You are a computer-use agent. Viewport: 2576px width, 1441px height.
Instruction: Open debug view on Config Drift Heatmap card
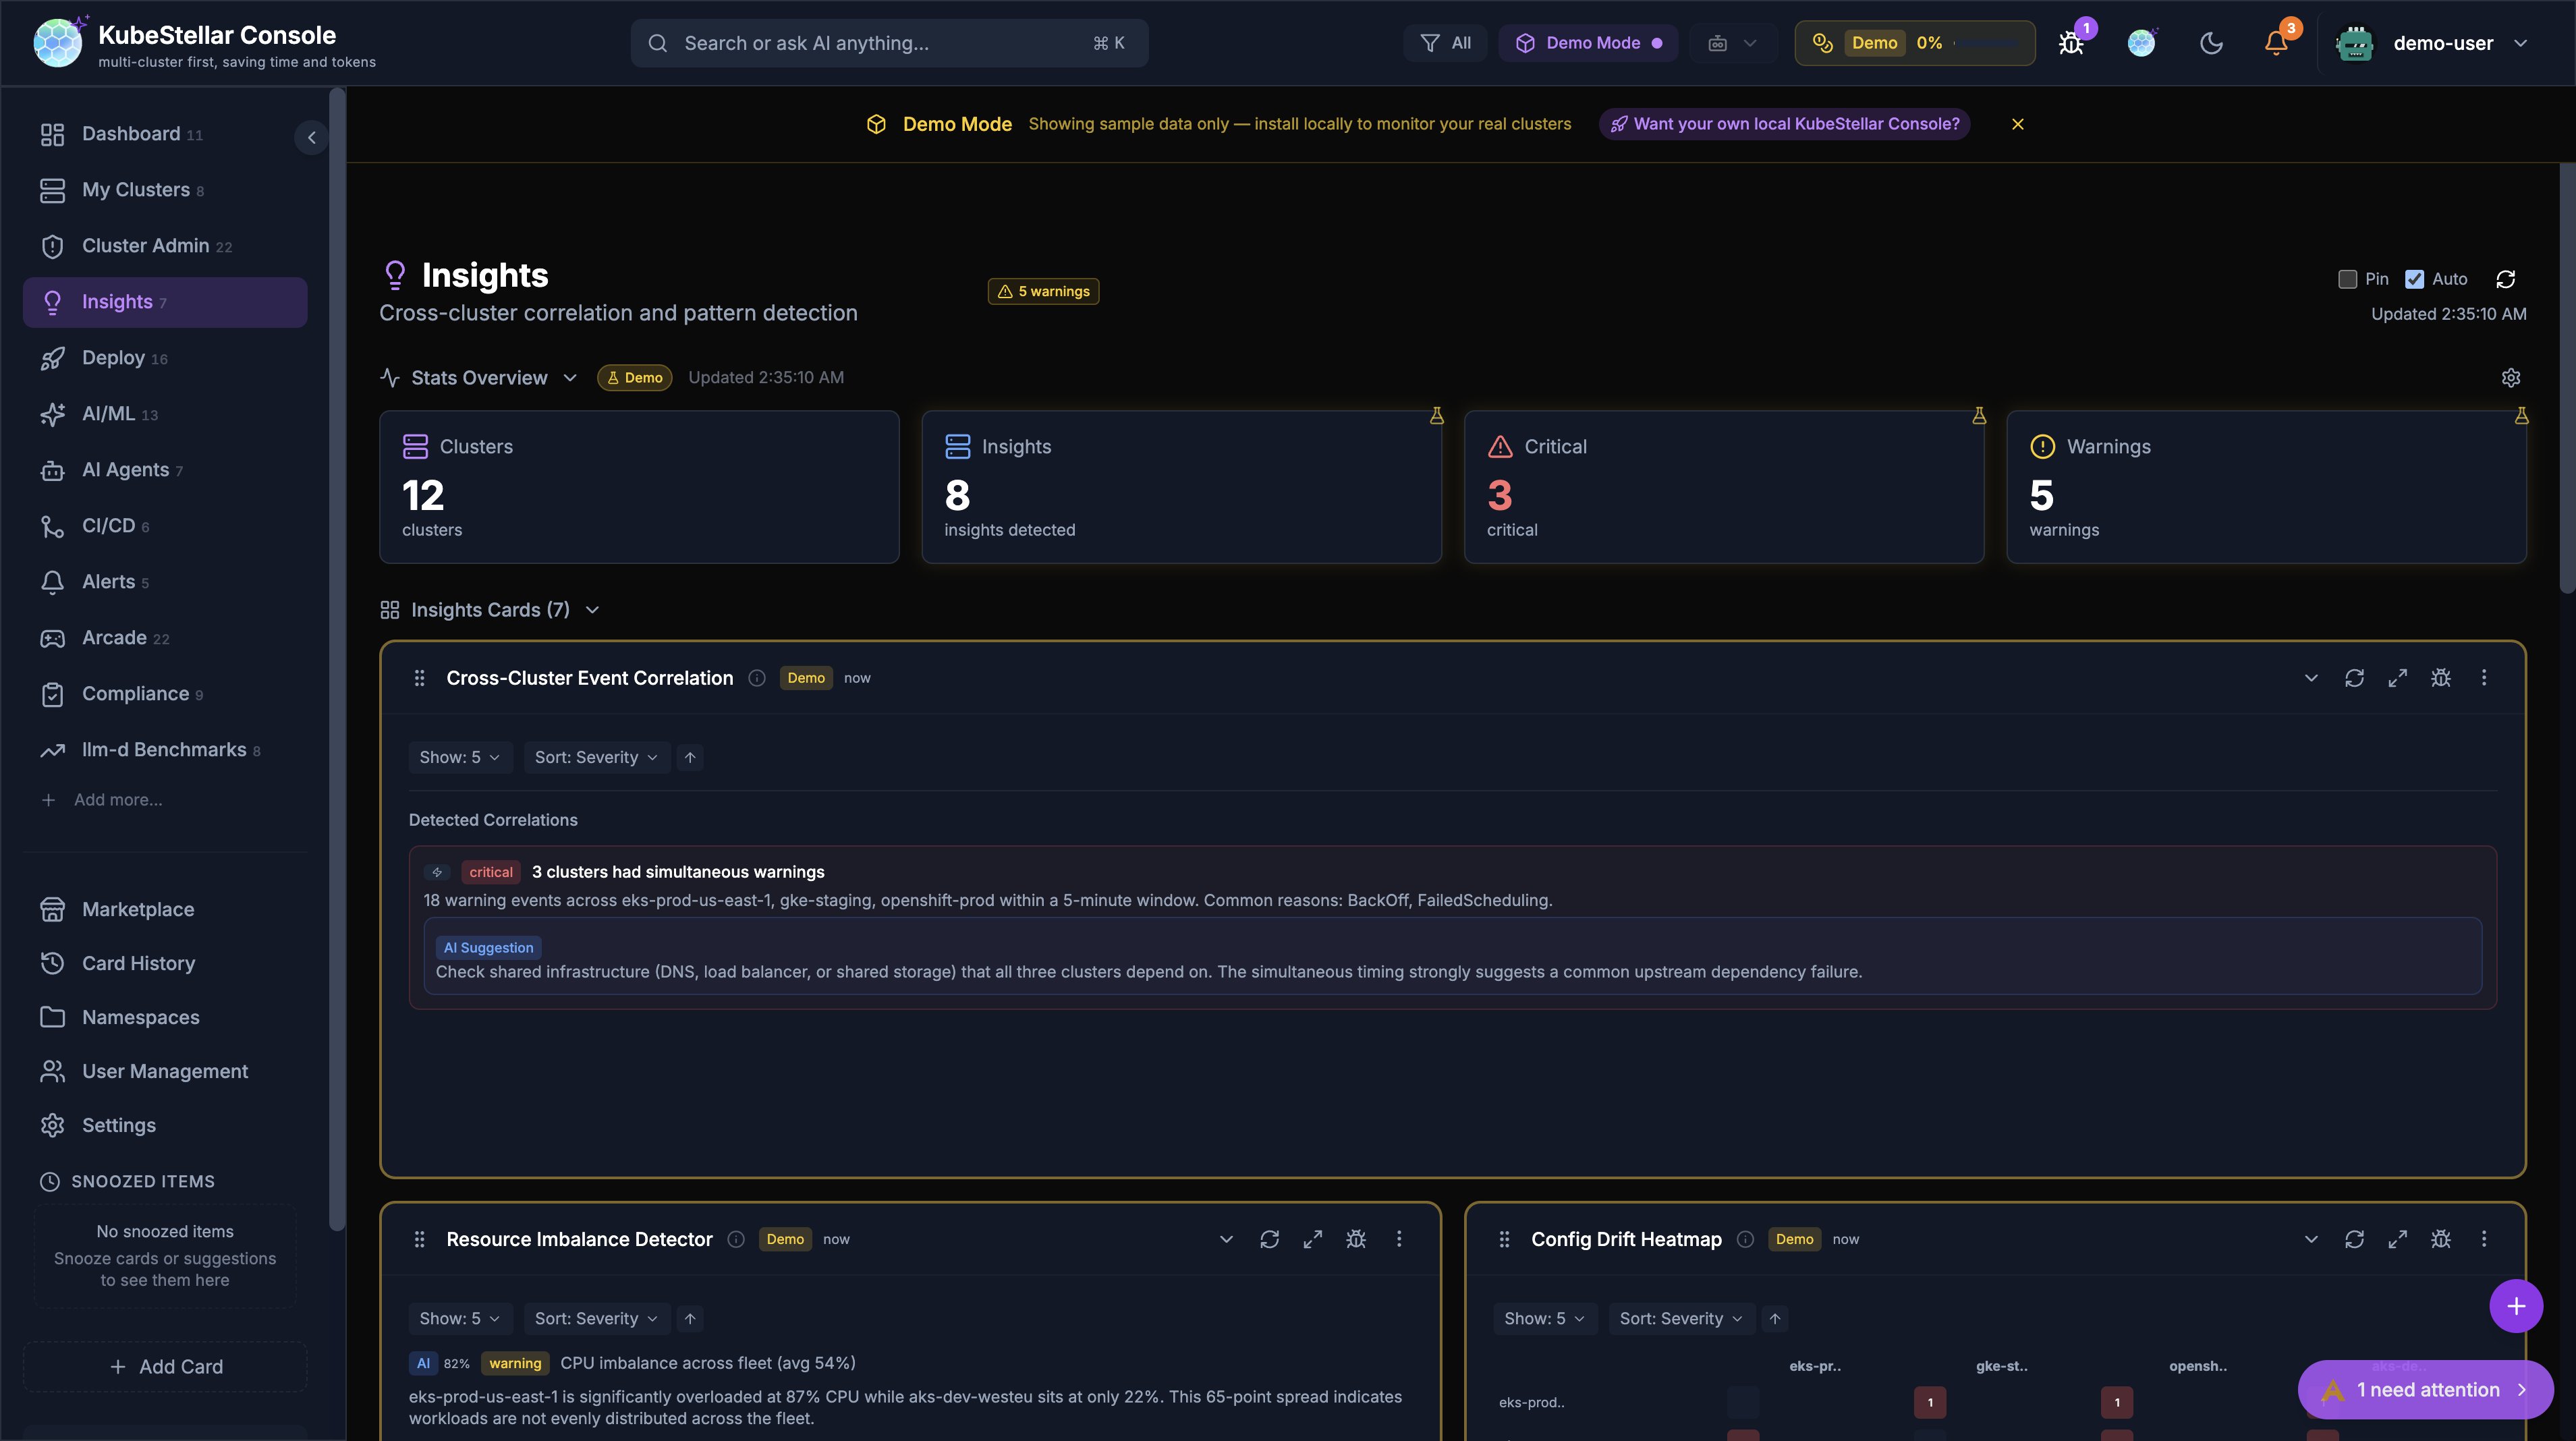2441,1239
